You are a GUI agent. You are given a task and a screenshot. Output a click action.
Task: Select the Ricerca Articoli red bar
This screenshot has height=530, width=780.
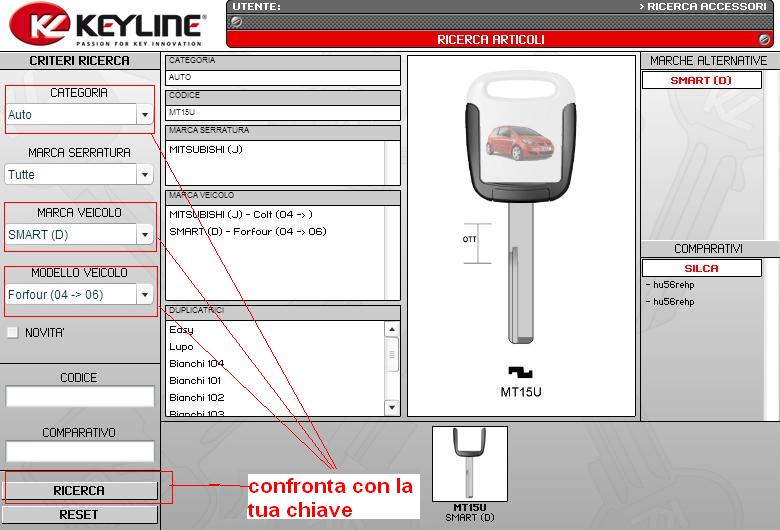(499, 39)
